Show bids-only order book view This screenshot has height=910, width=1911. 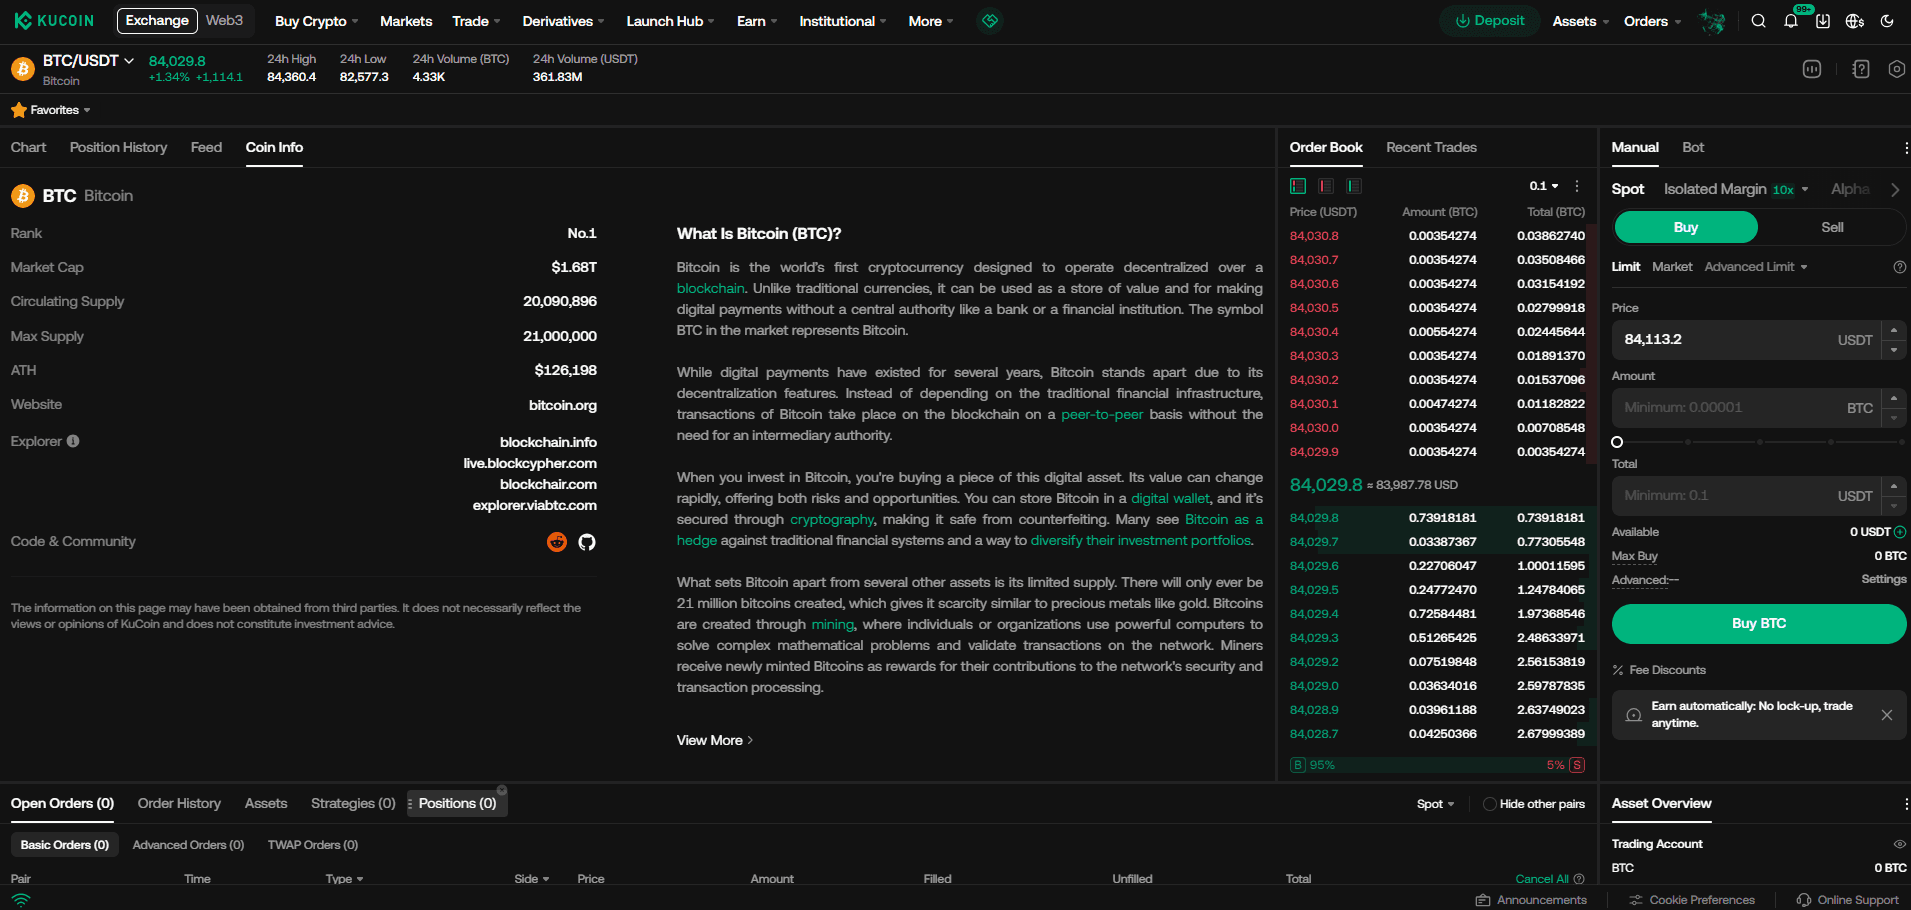(x=1354, y=186)
